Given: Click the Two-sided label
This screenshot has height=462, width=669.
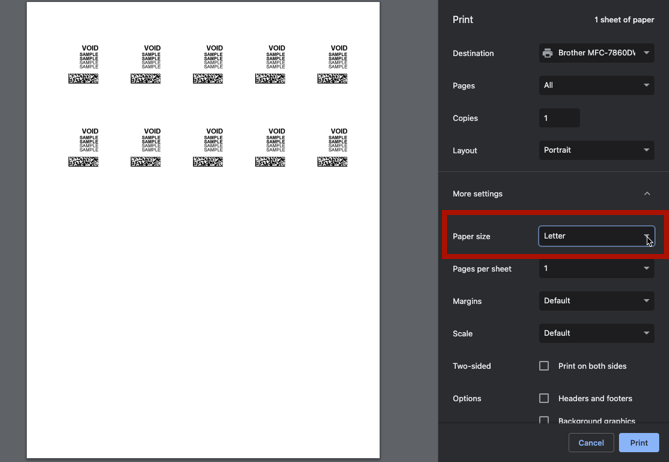Looking at the screenshot, I should point(471,366).
